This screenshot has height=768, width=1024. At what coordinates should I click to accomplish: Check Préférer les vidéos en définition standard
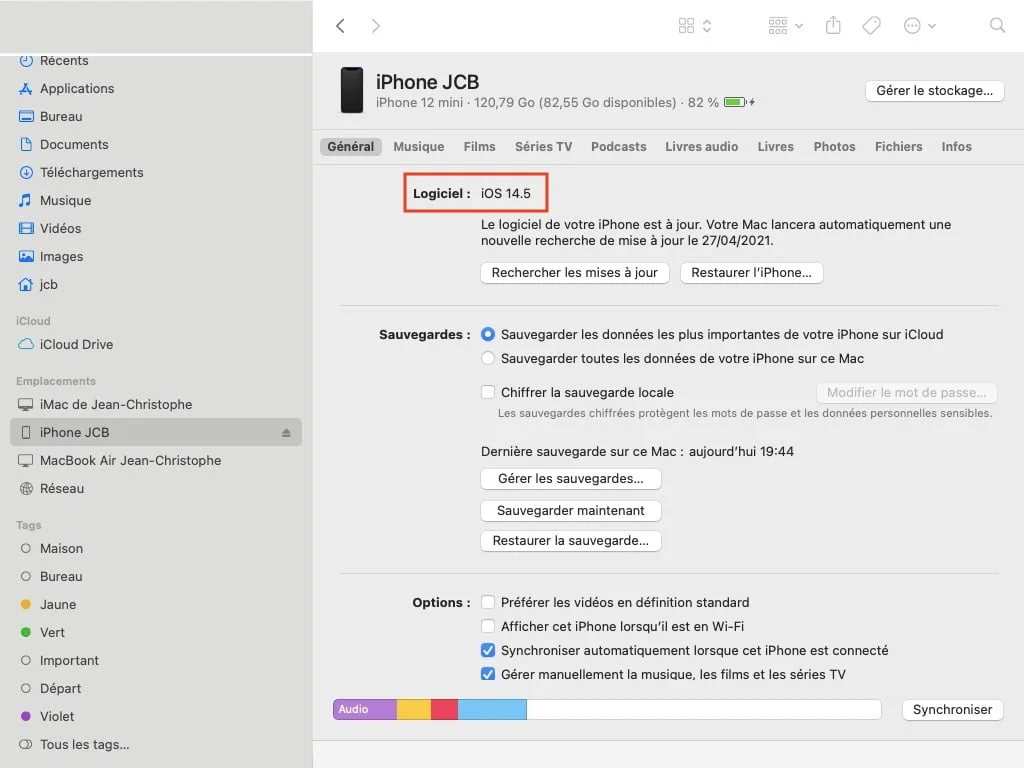tap(488, 602)
